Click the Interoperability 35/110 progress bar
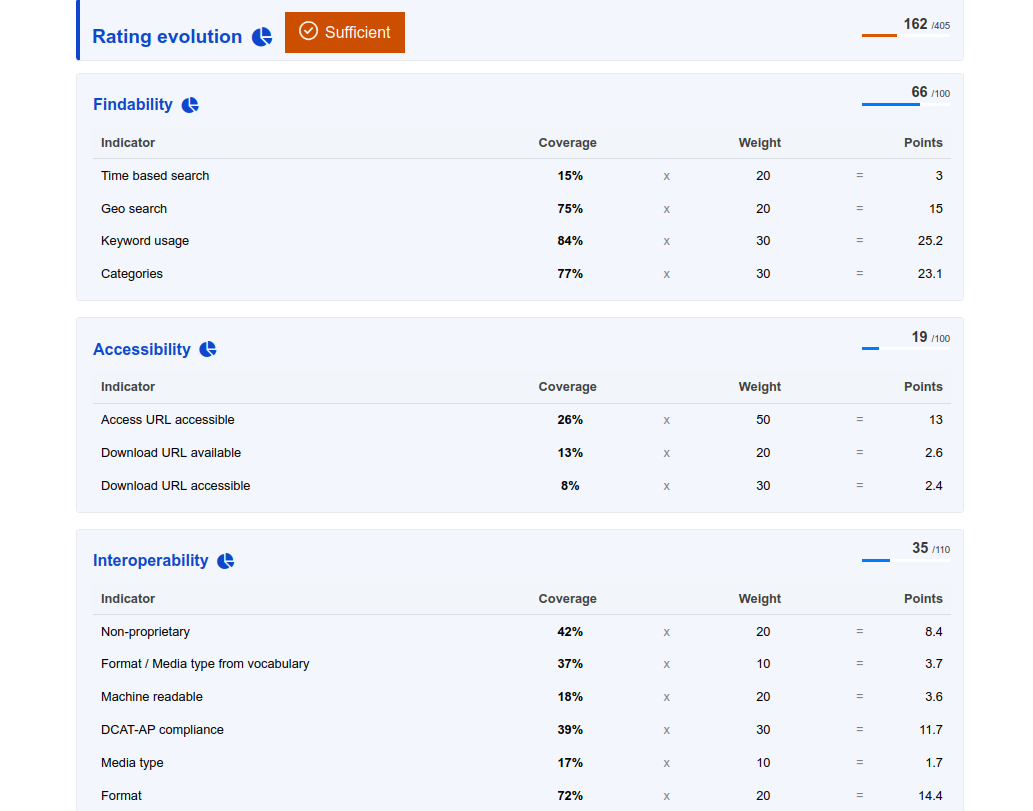This screenshot has width=1033, height=811. (905, 560)
